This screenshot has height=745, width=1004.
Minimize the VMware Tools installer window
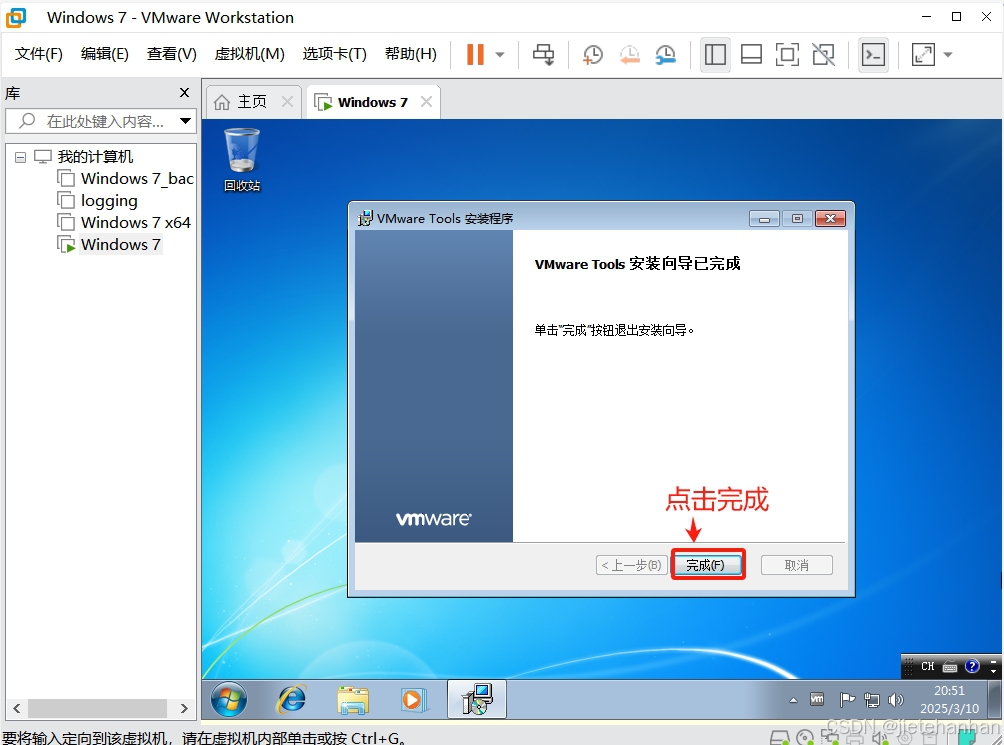point(764,219)
